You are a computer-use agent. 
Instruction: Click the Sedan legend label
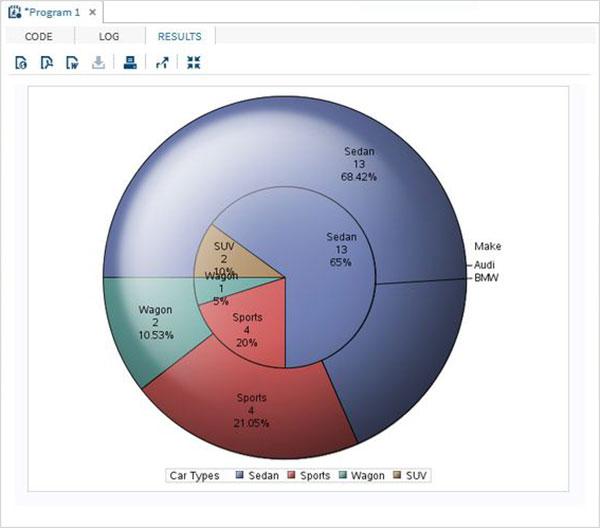[264, 476]
